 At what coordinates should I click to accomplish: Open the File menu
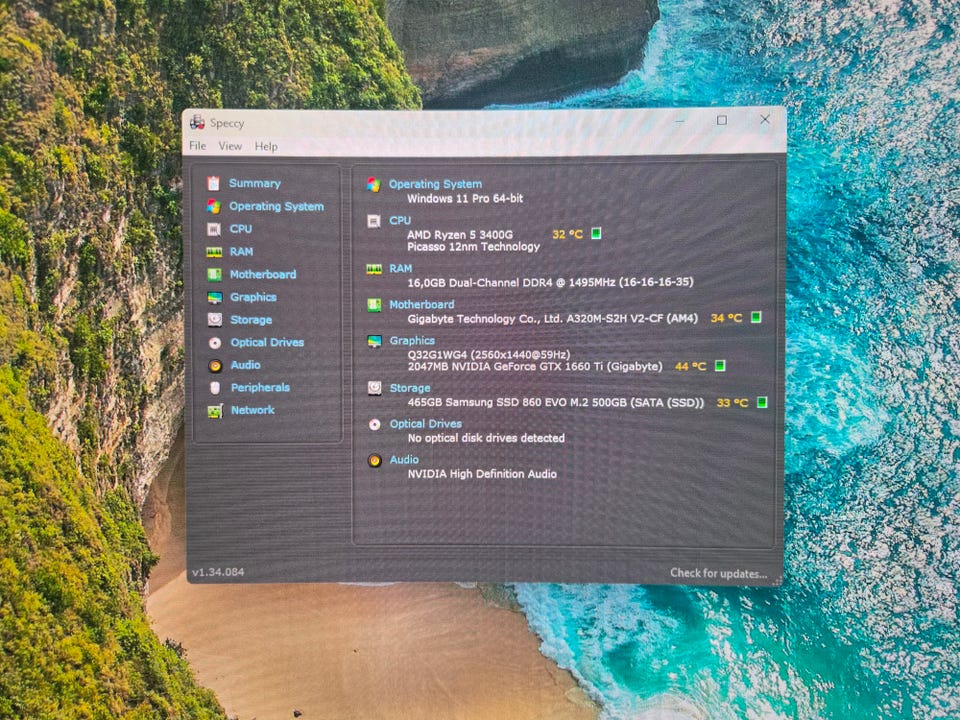tap(197, 146)
